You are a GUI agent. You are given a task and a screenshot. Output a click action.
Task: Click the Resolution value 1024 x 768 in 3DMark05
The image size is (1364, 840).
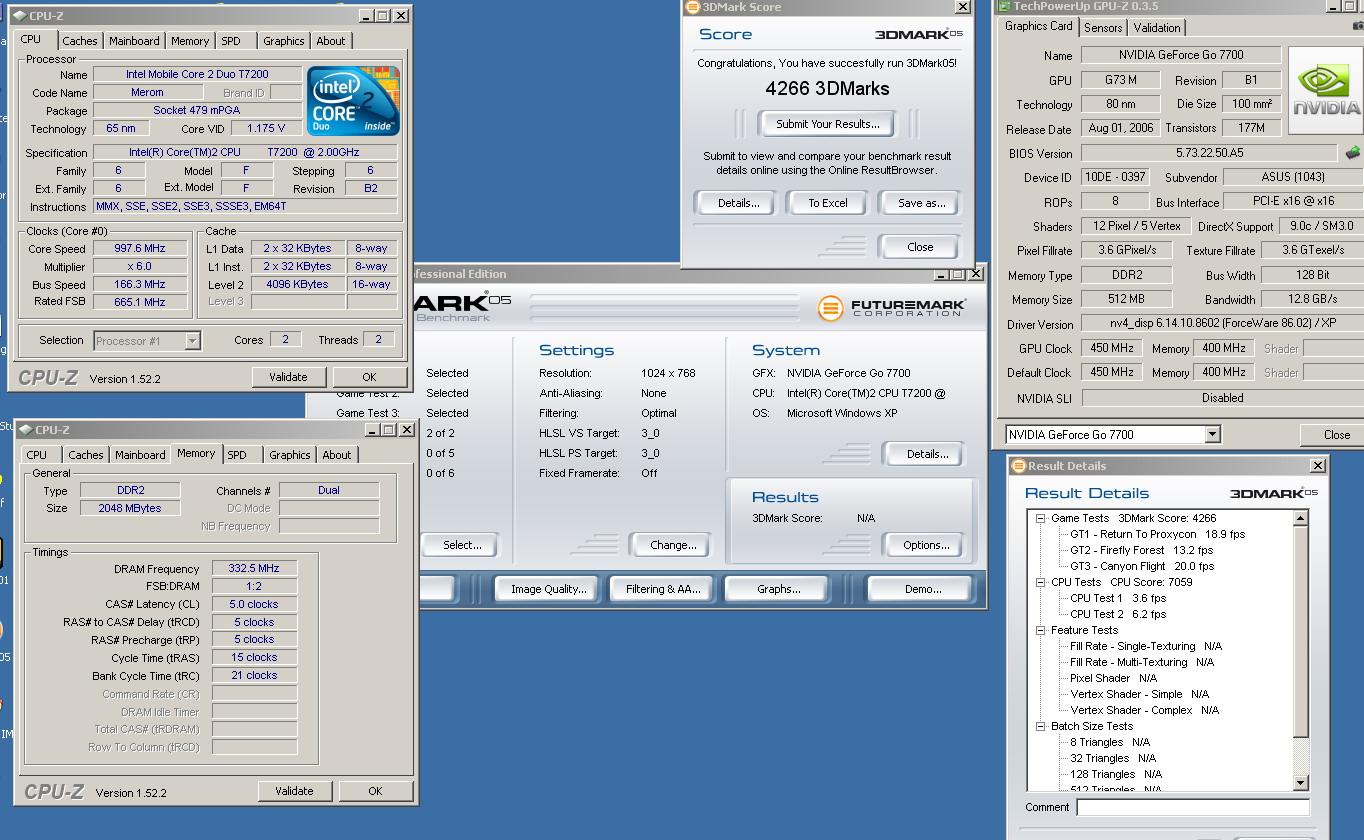coord(667,373)
